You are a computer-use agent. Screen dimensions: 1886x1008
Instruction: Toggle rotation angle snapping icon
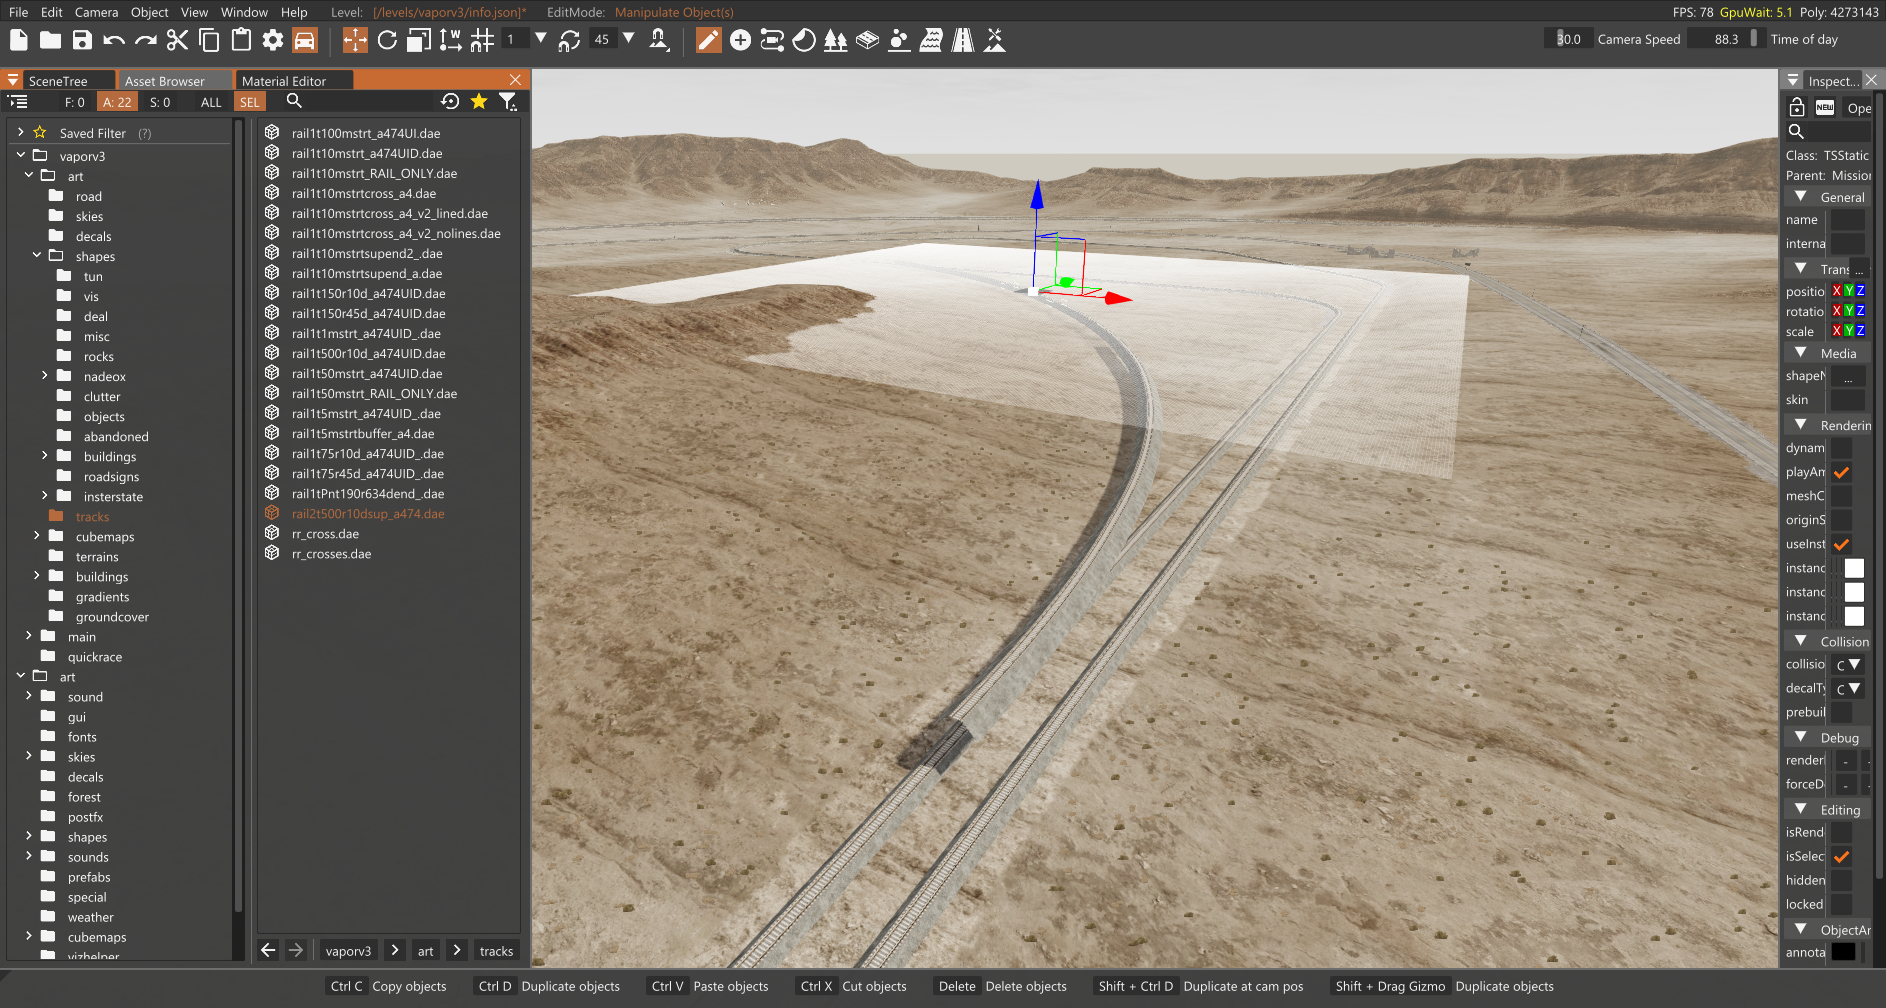click(x=569, y=40)
